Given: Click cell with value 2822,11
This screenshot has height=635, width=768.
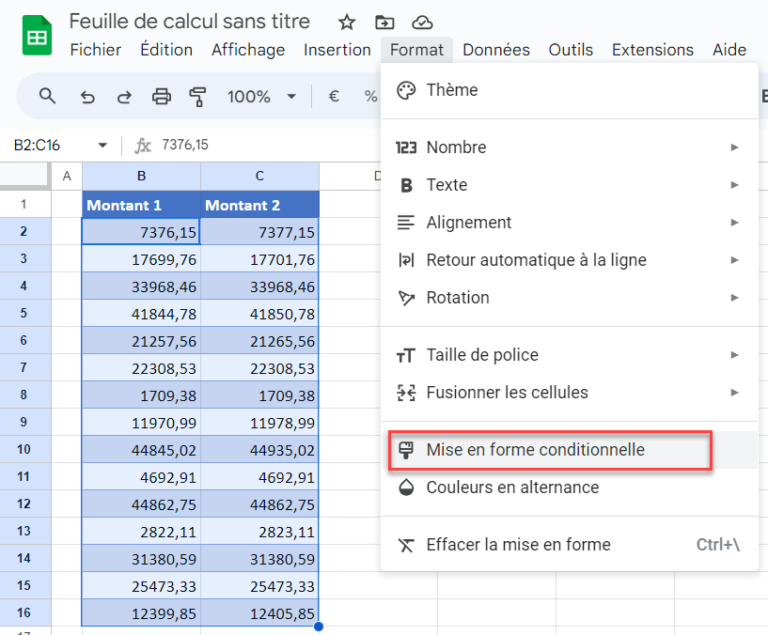Looking at the screenshot, I should tap(142, 532).
